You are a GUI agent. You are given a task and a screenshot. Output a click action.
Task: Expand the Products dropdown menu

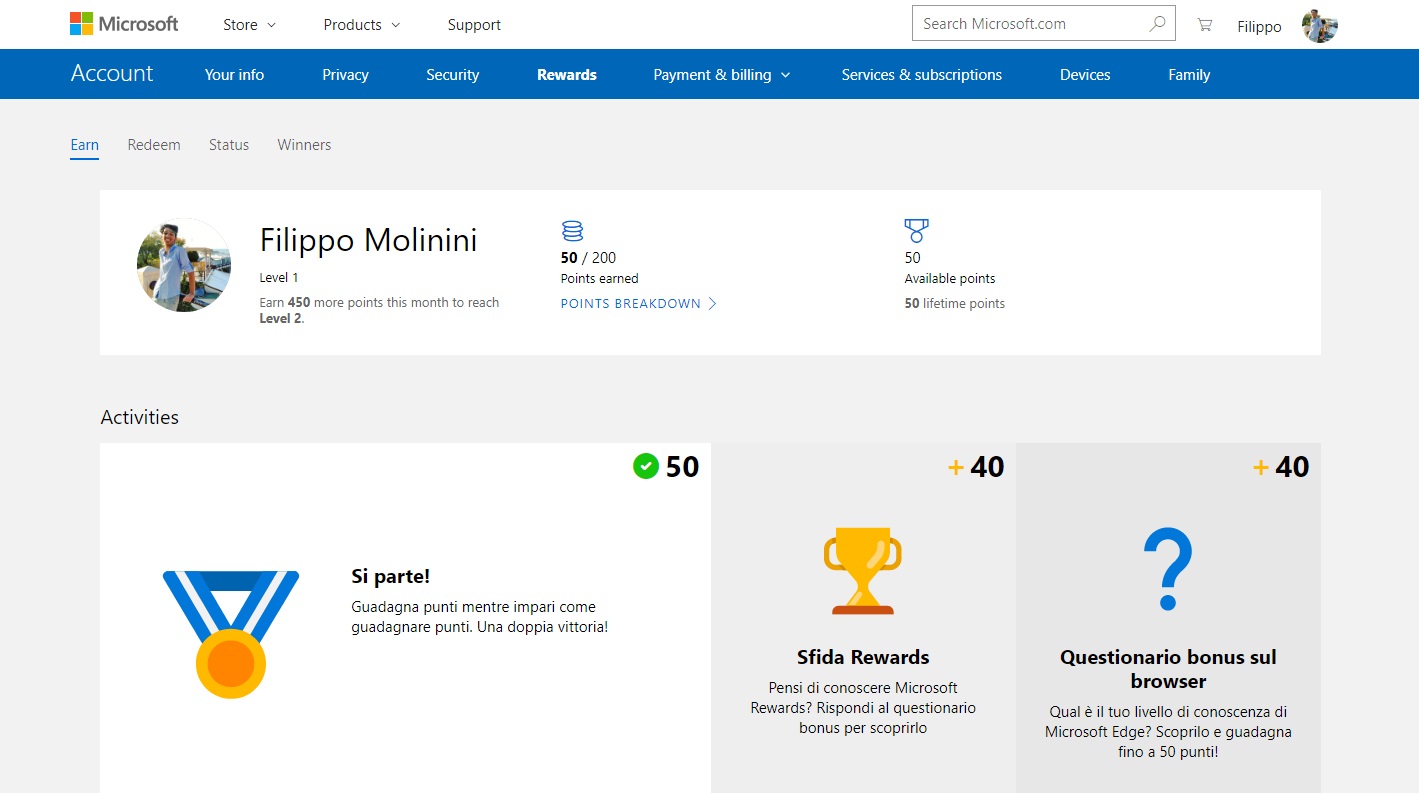click(361, 25)
